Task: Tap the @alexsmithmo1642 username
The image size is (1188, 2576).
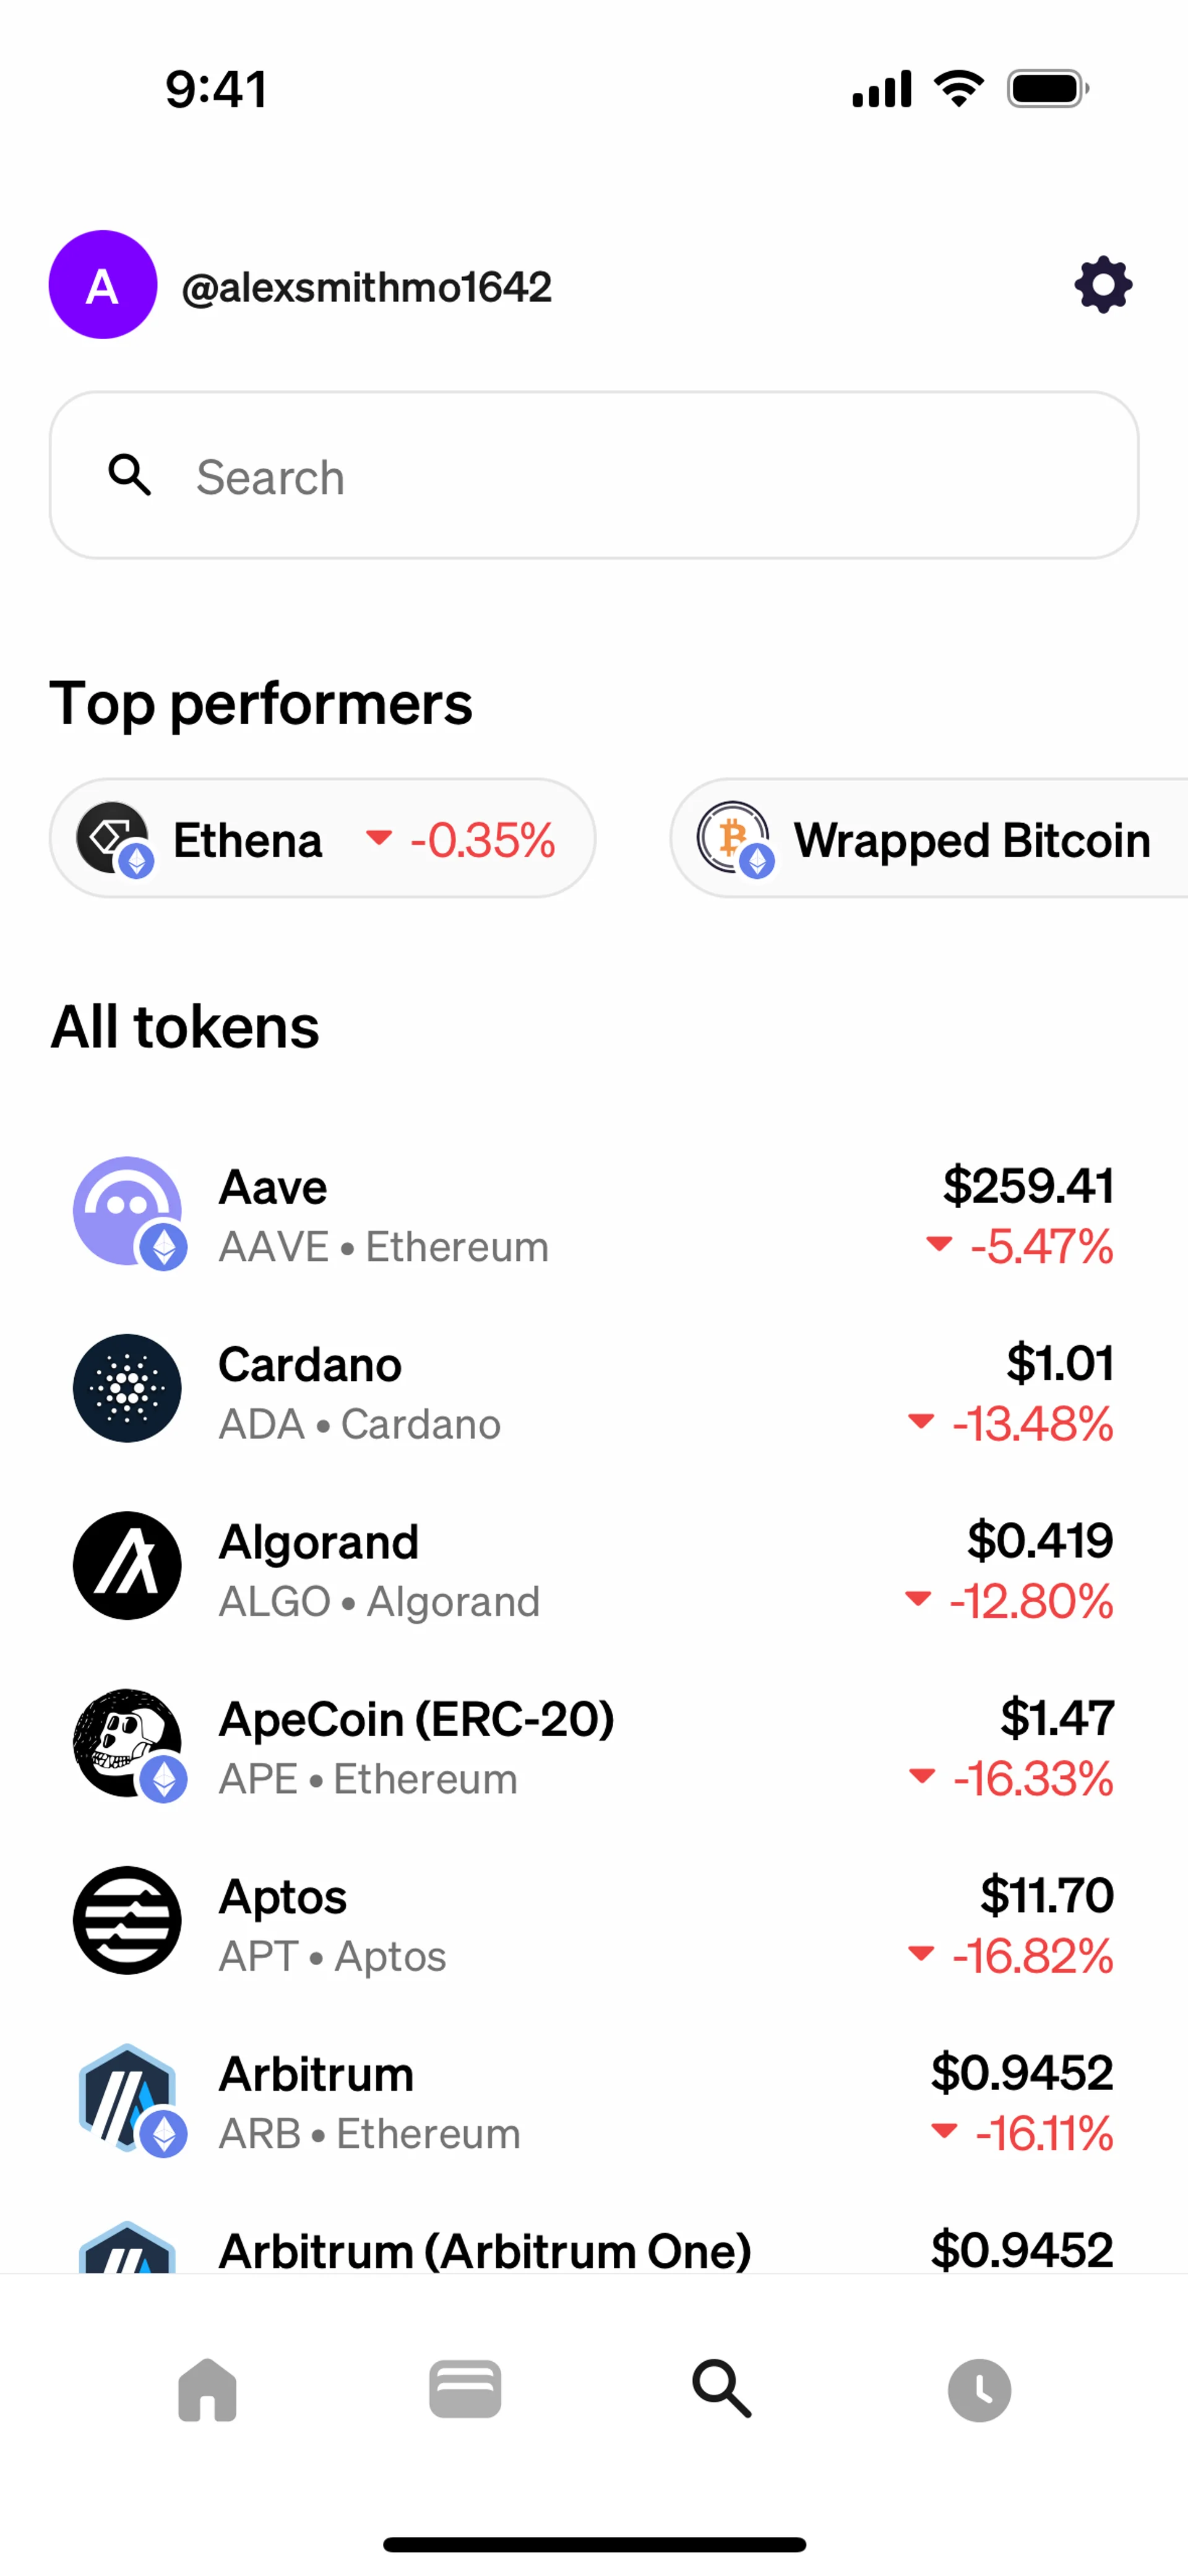Action: 366,287
